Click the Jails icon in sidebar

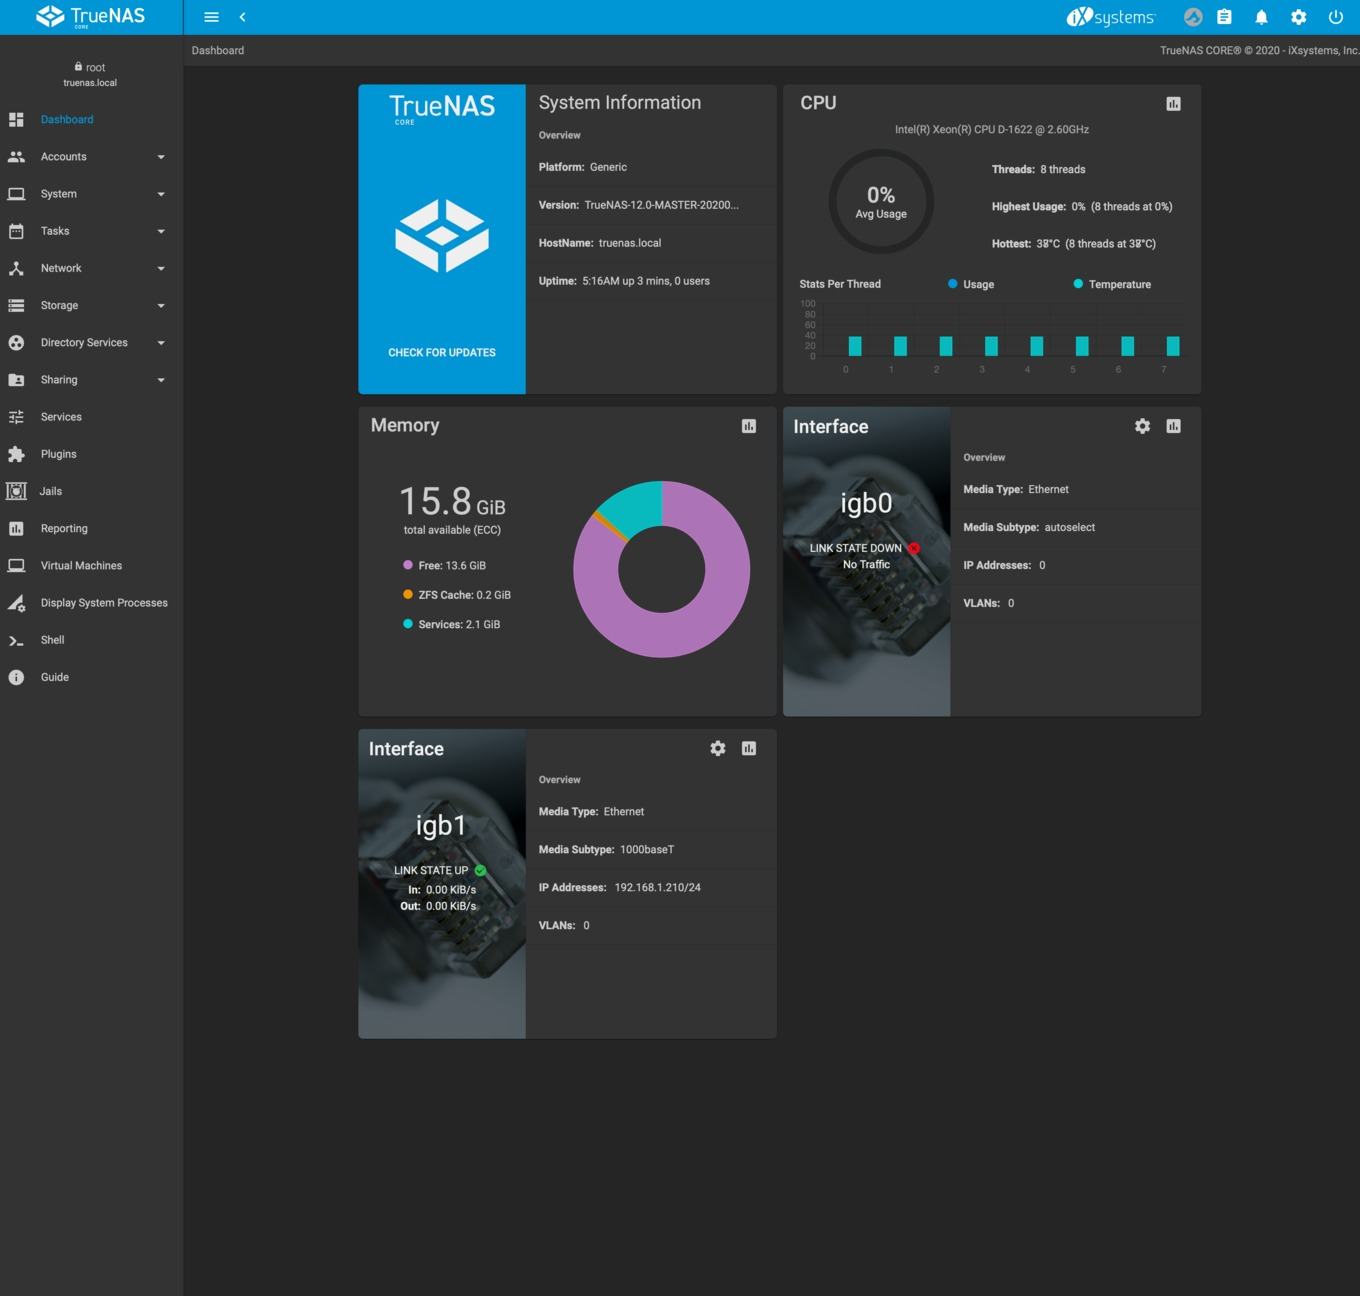16,491
